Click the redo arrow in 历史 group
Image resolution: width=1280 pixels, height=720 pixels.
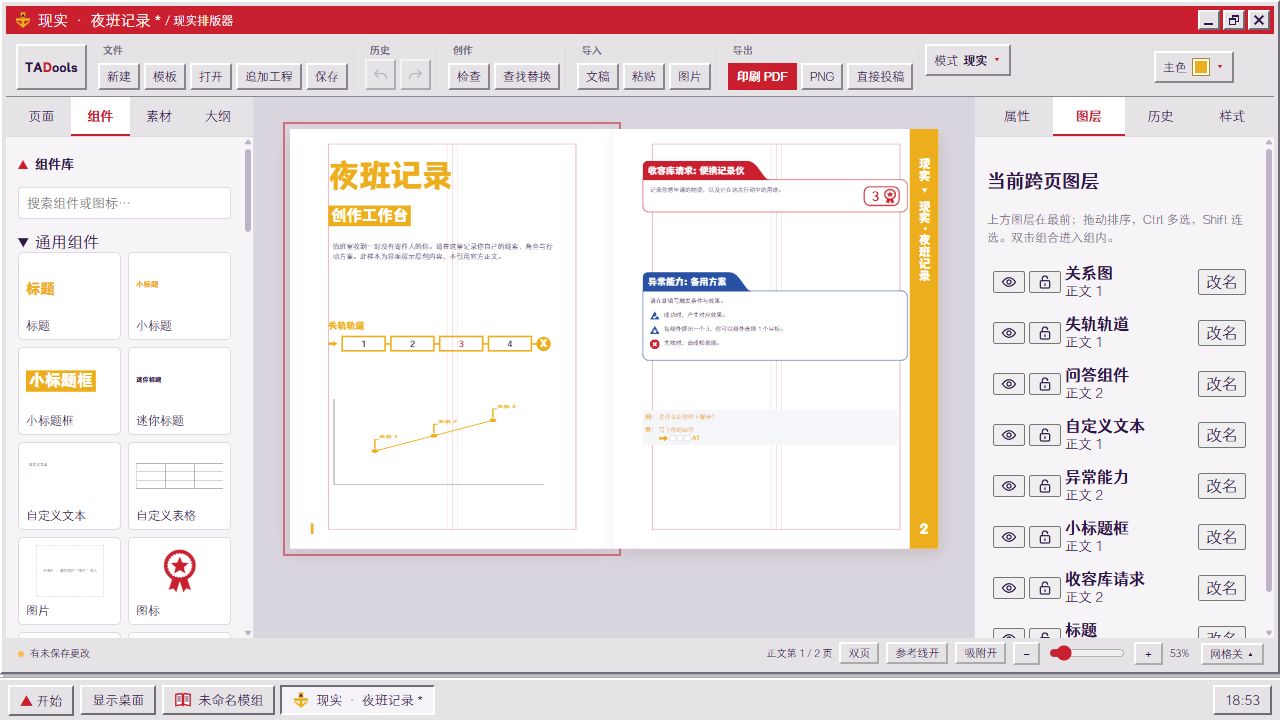[x=416, y=76]
